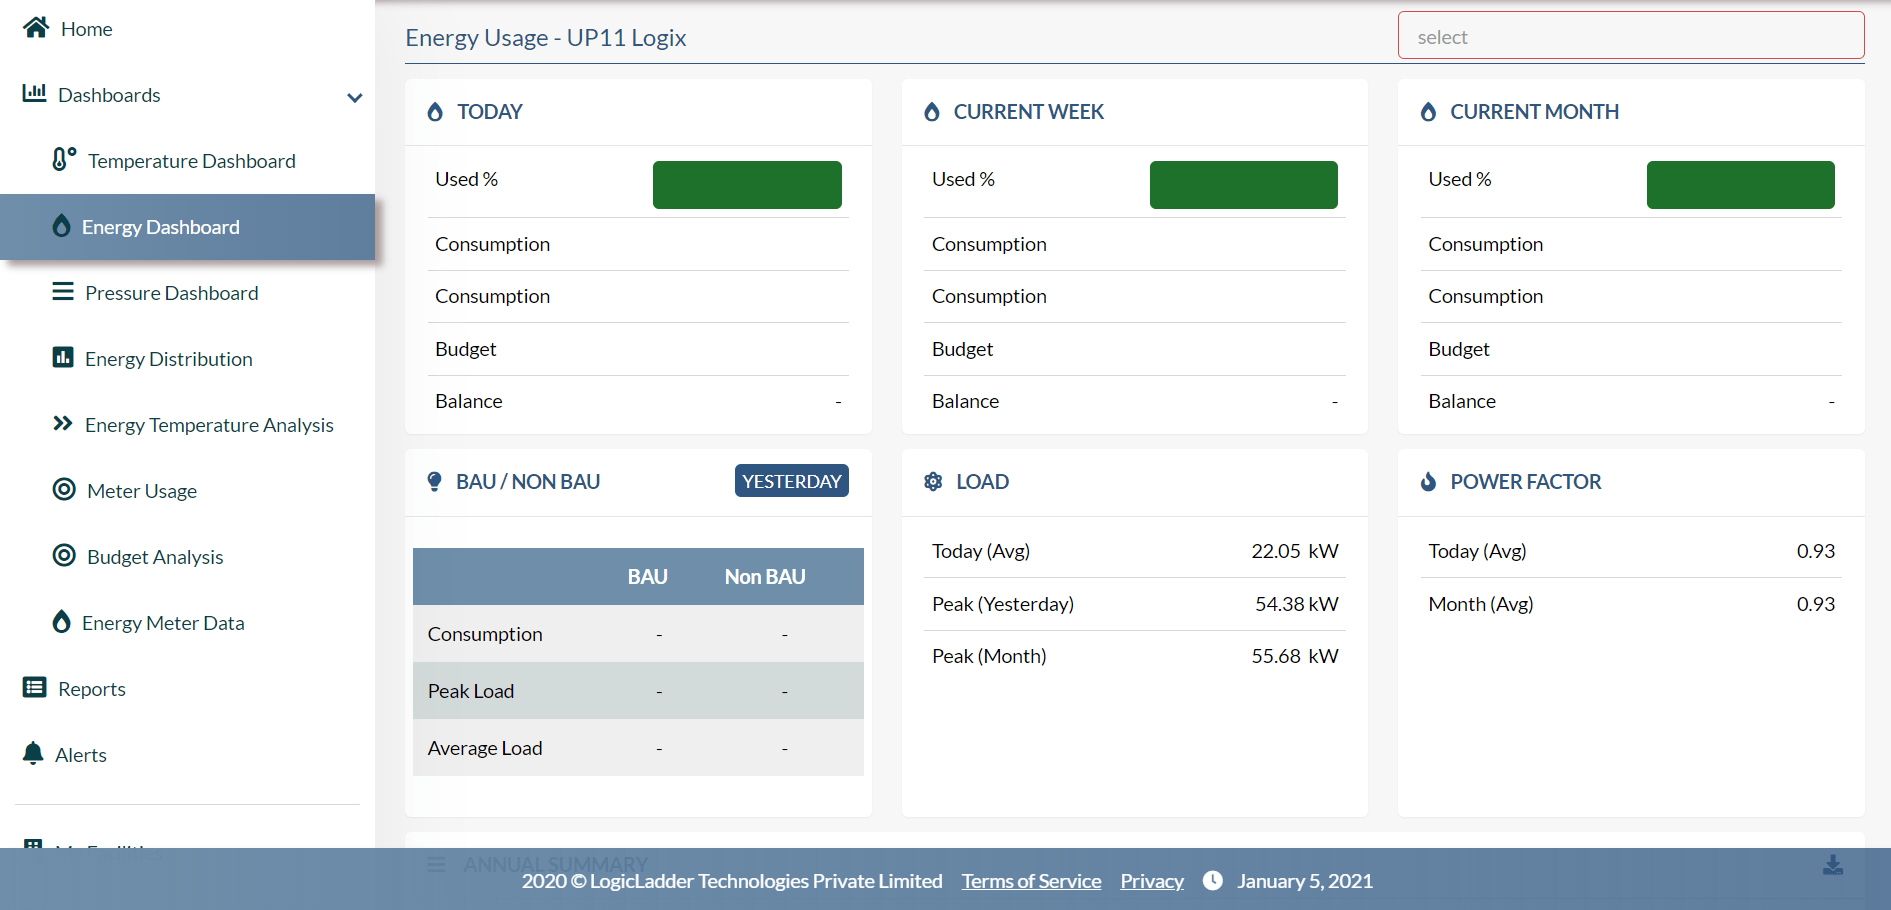1891x910 pixels.
Task: Click the Reports list icon
Action: 34,687
